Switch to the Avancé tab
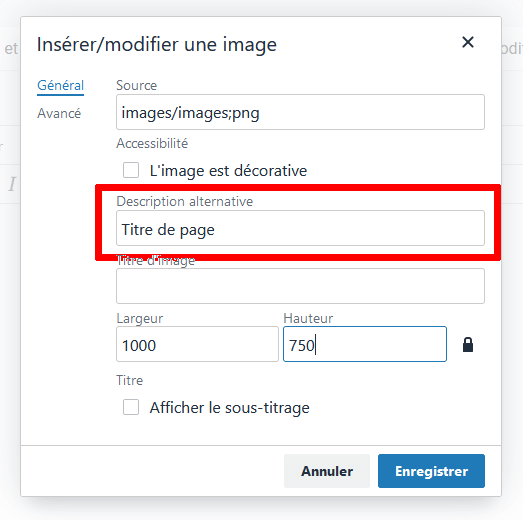The width and height of the screenshot is (524, 520). 59,113
